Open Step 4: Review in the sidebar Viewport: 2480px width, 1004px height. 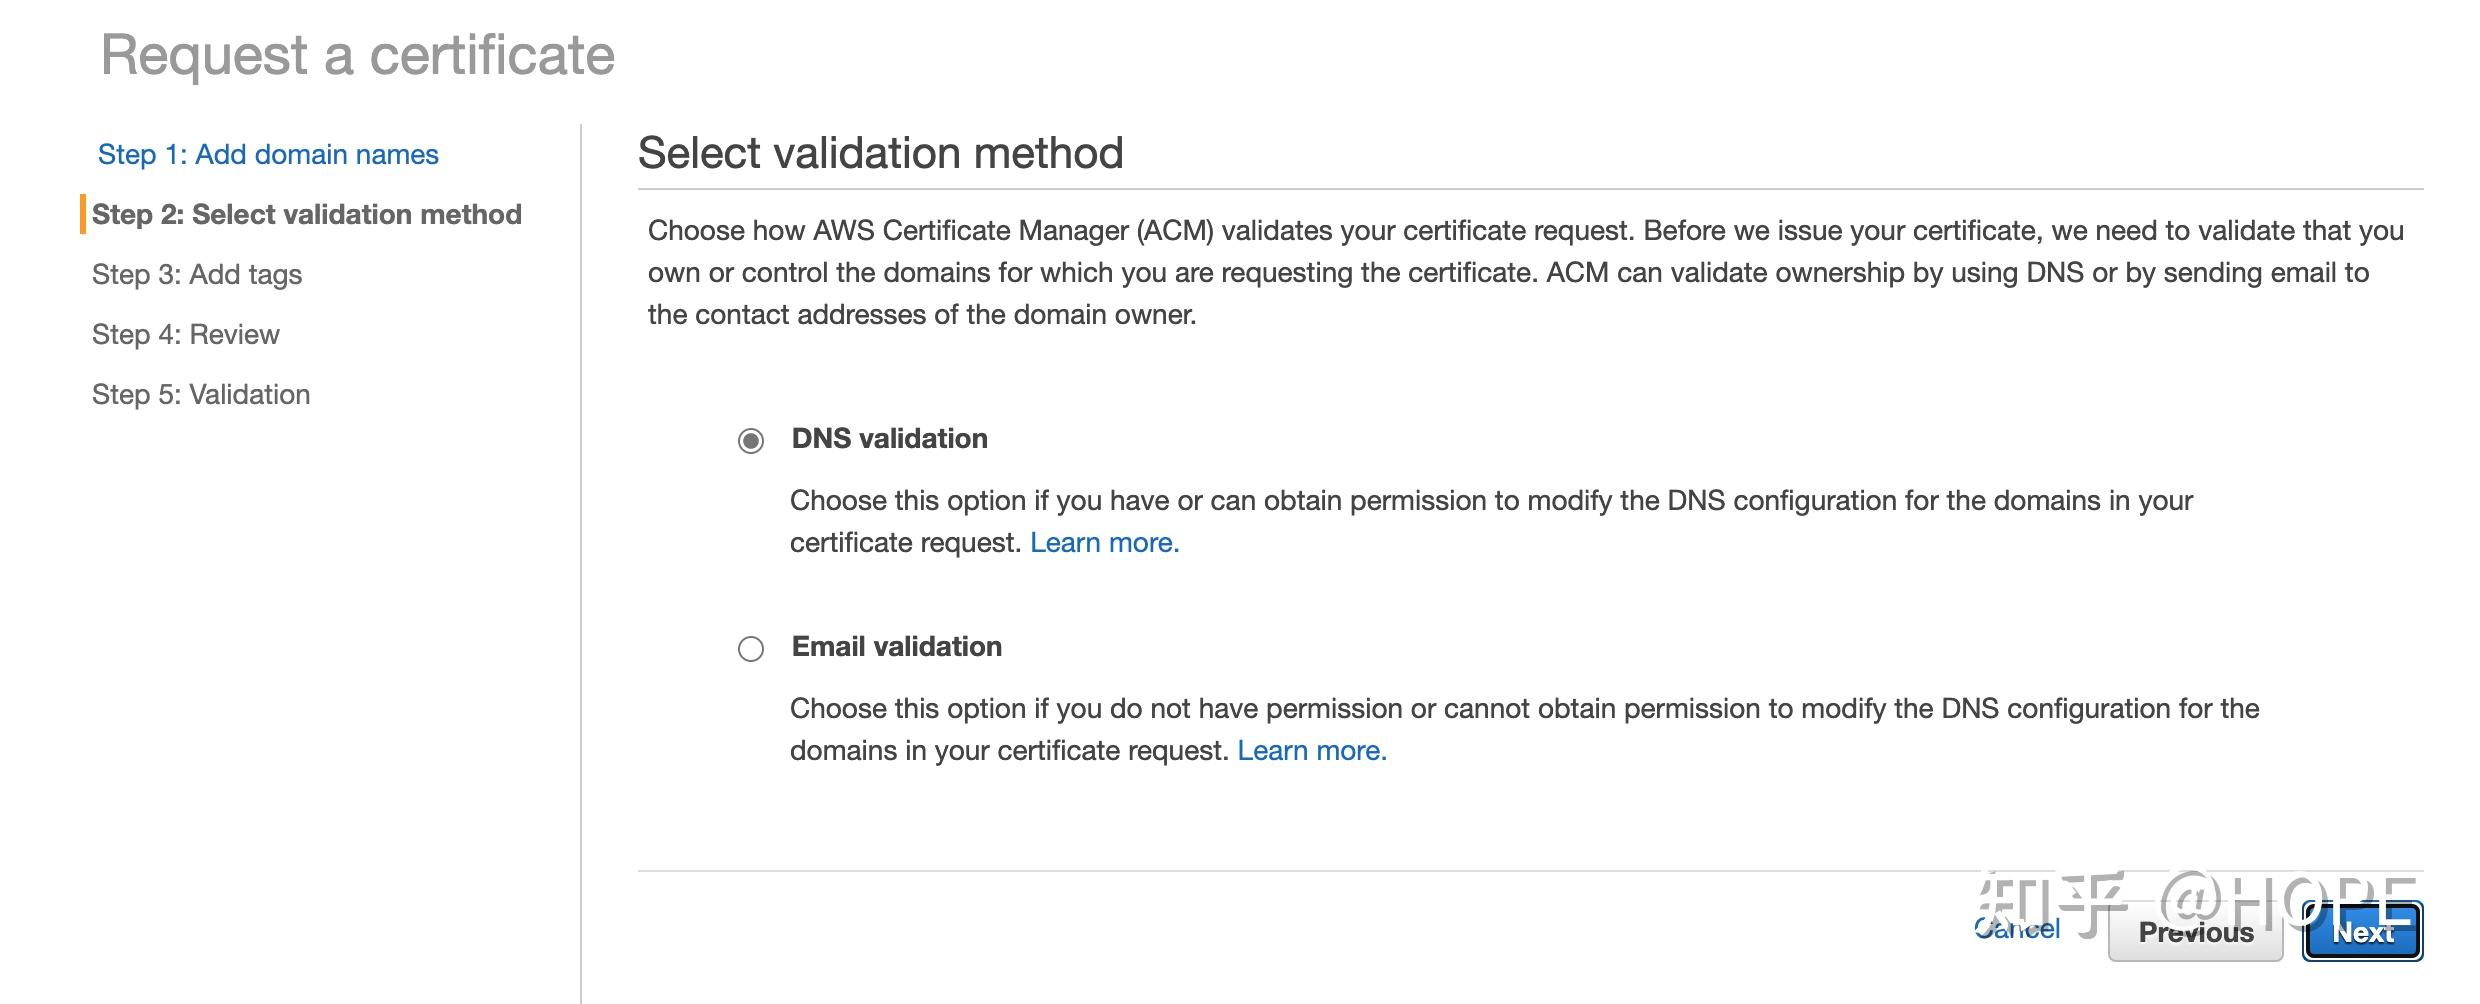click(186, 334)
